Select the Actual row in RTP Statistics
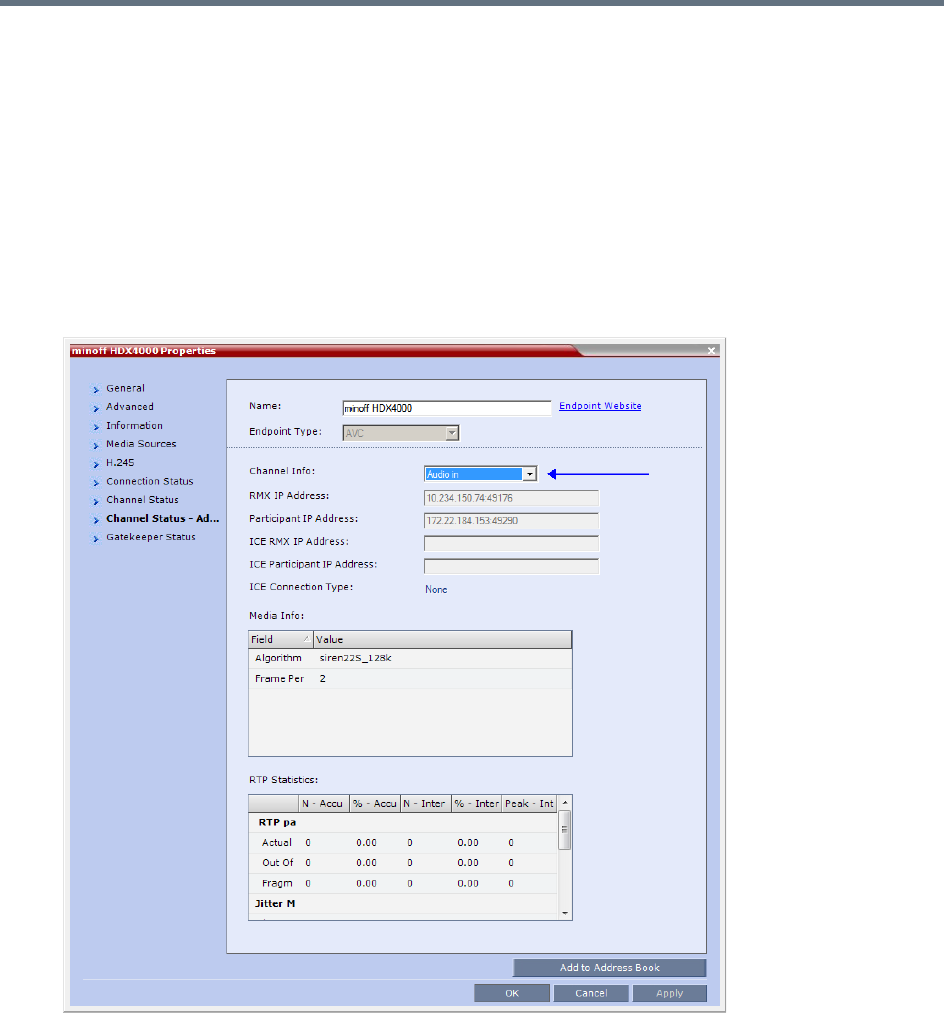Image resolution: width=944 pixels, height=1013 pixels. 403,842
